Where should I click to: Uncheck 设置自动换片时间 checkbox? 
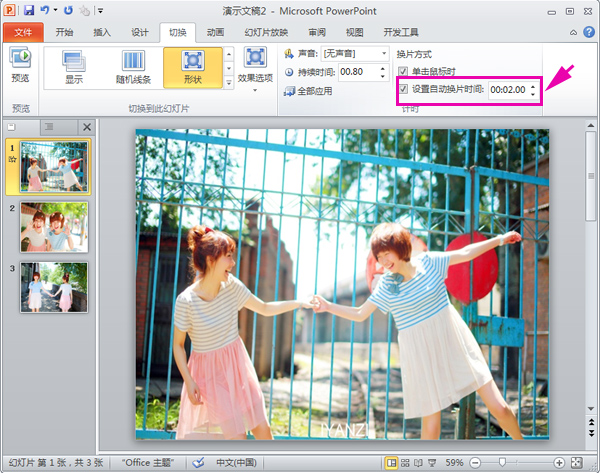(x=403, y=89)
